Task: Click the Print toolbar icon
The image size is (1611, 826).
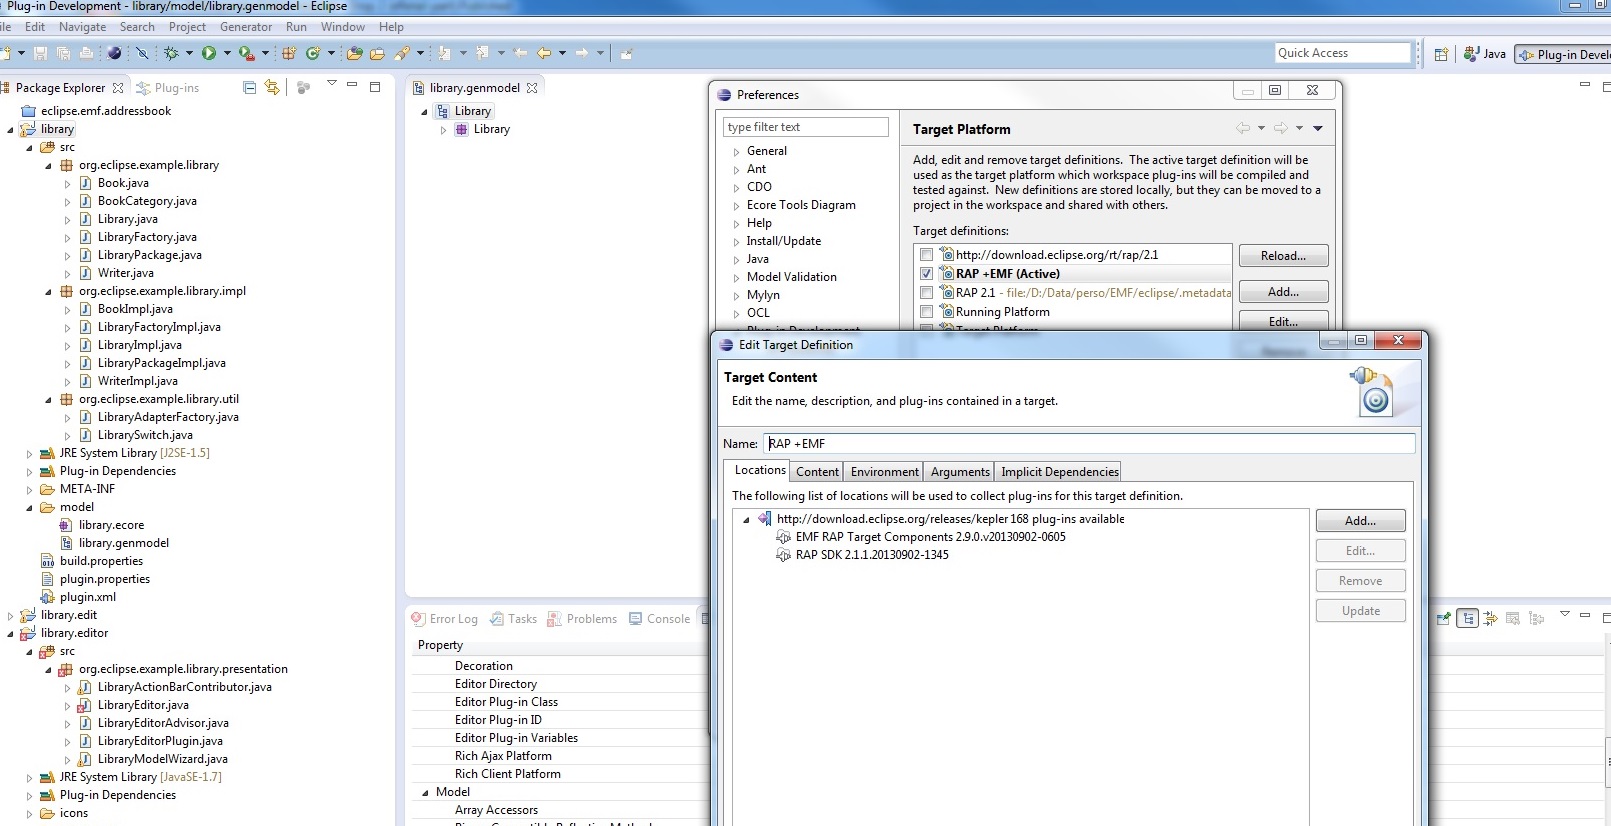Action: tap(86, 53)
